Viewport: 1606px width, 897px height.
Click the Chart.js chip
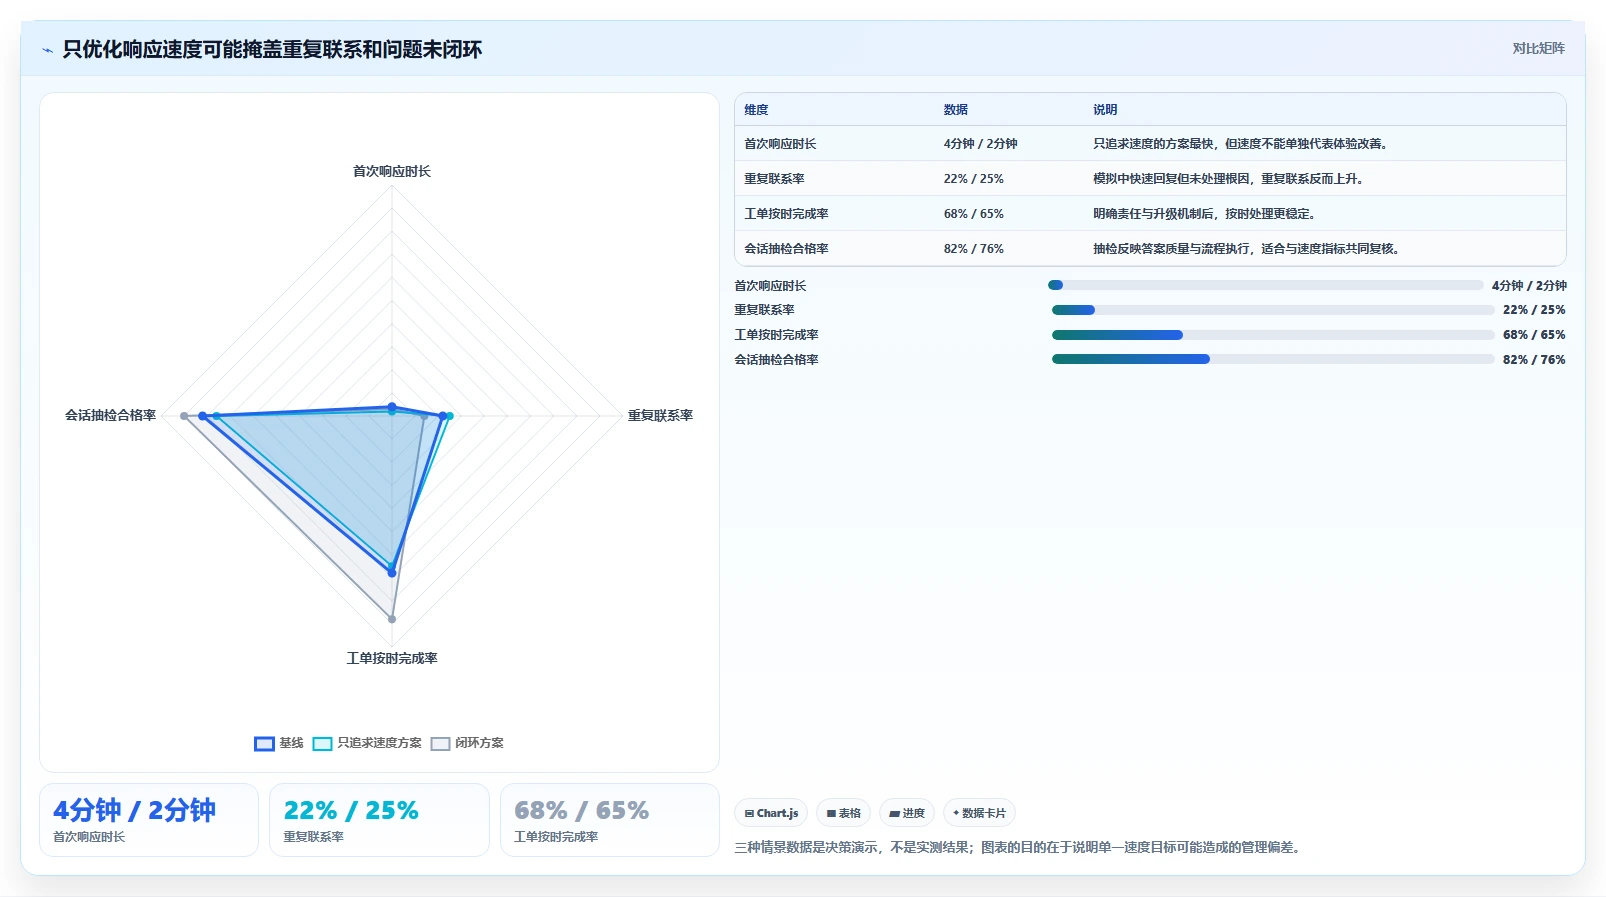click(771, 813)
